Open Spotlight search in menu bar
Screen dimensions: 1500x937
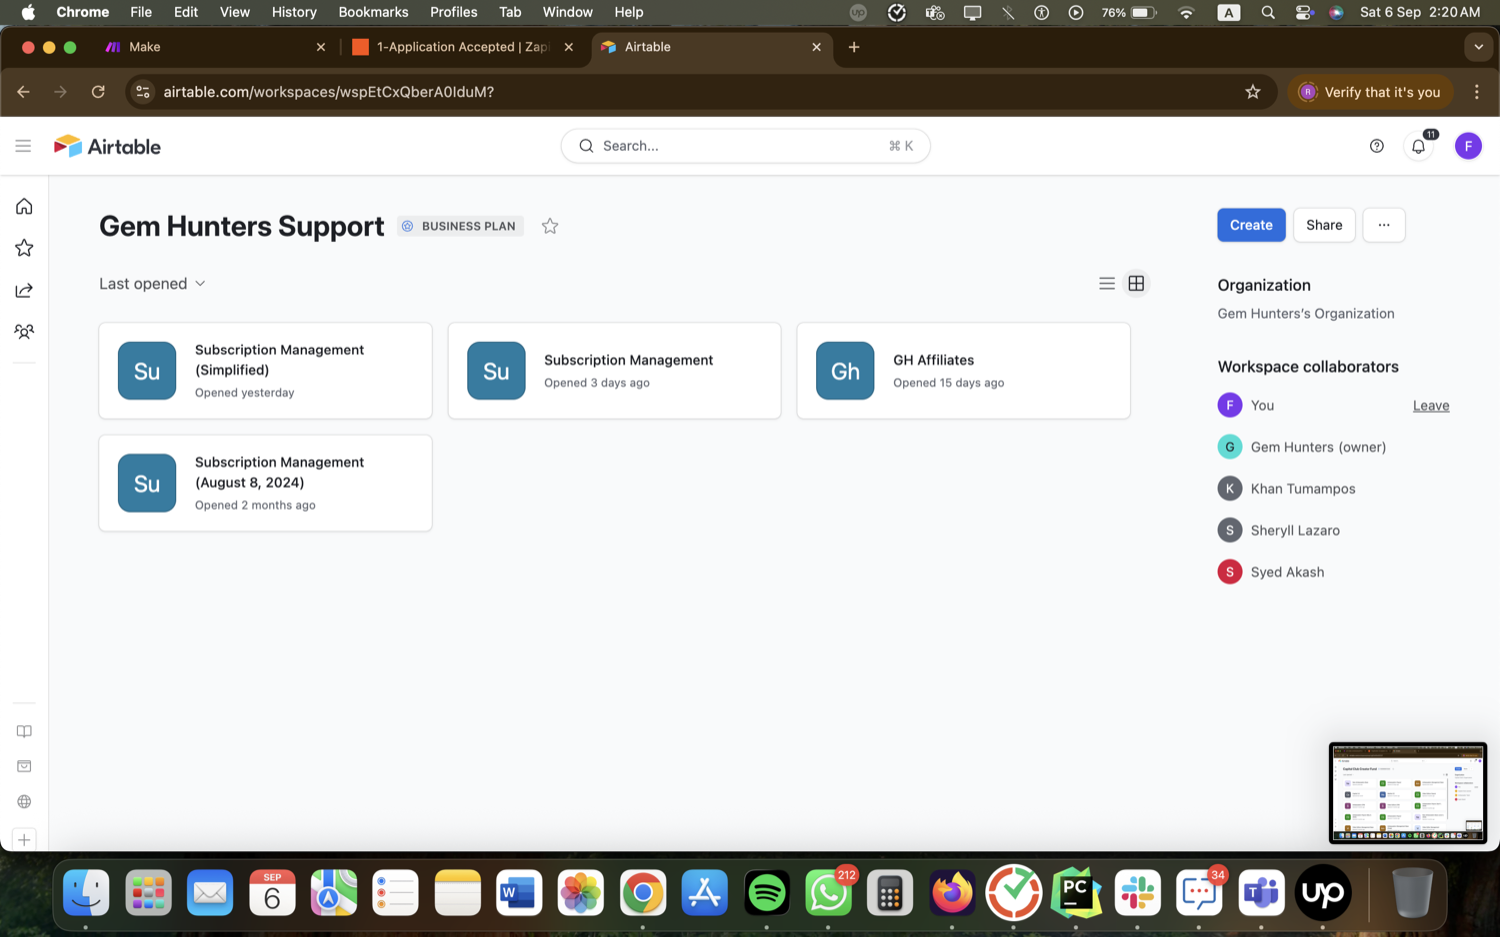[x=1268, y=12]
